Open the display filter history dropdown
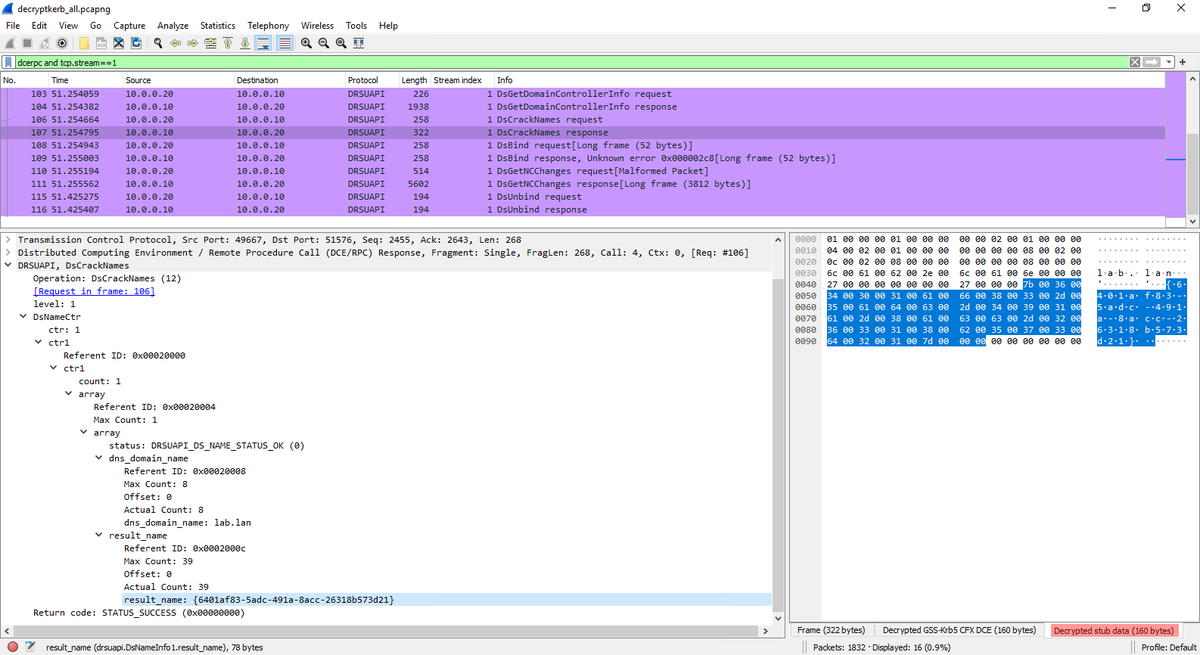Screen dimensions: 1200x655 pos(1167,62)
